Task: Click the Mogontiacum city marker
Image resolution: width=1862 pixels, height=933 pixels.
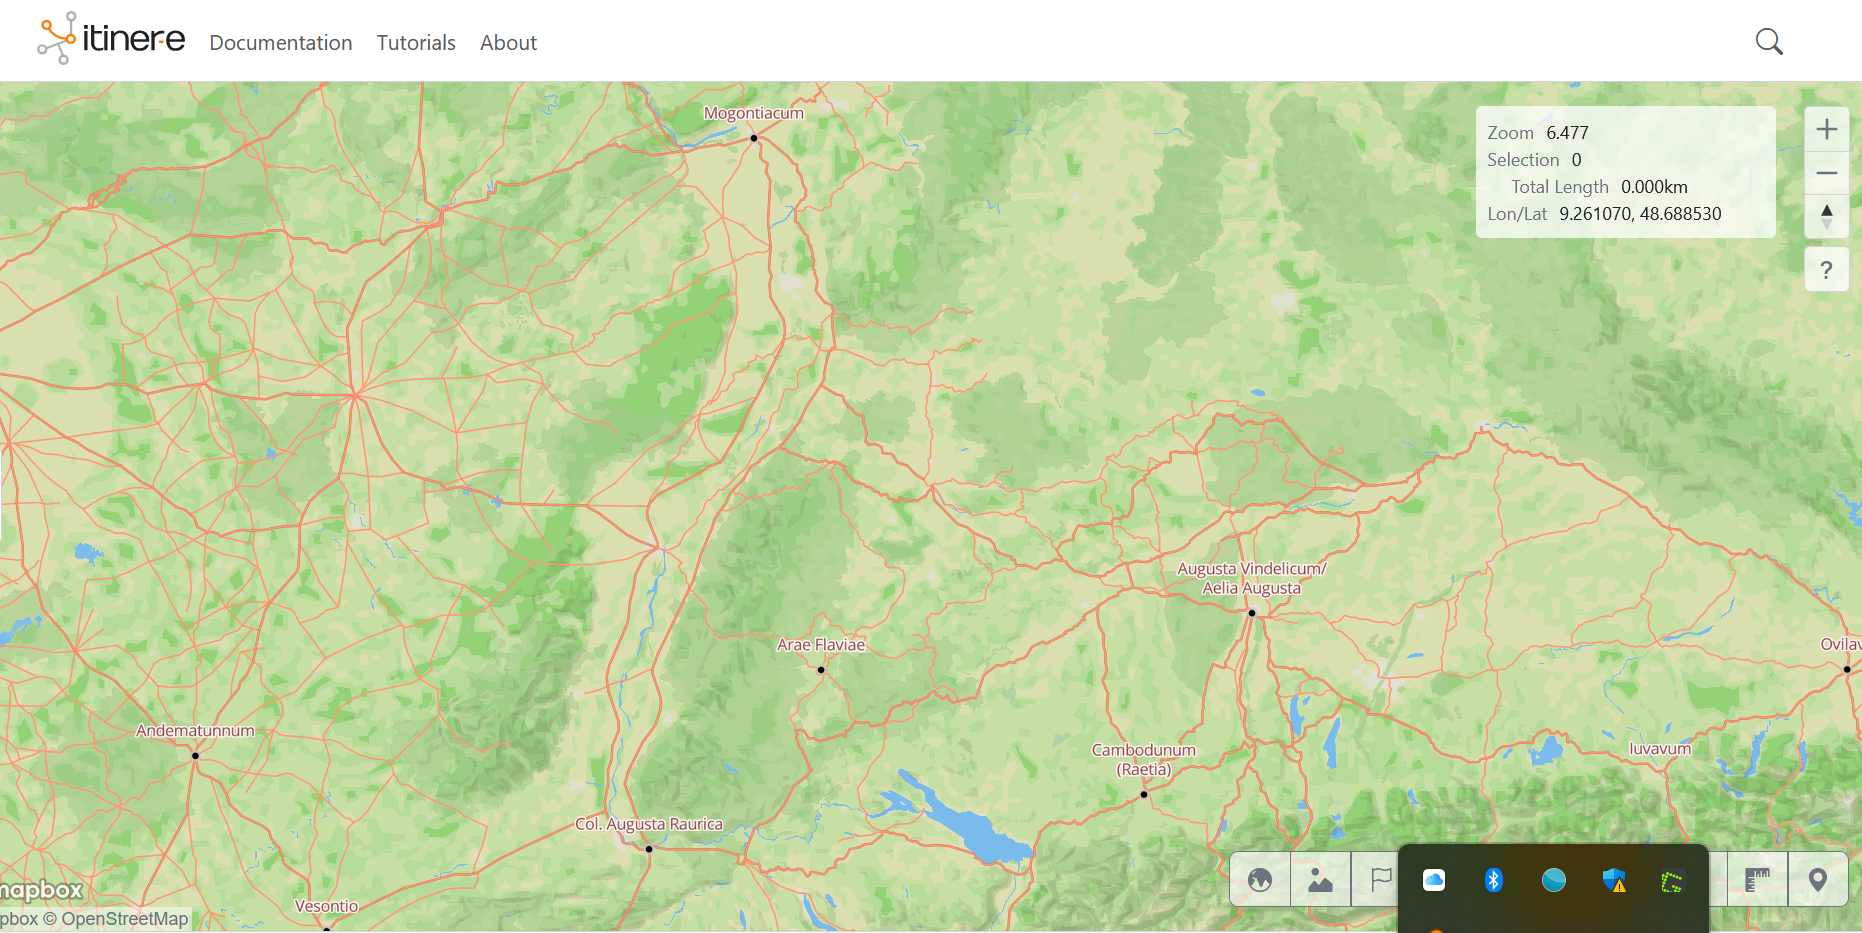Action: click(x=754, y=138)
